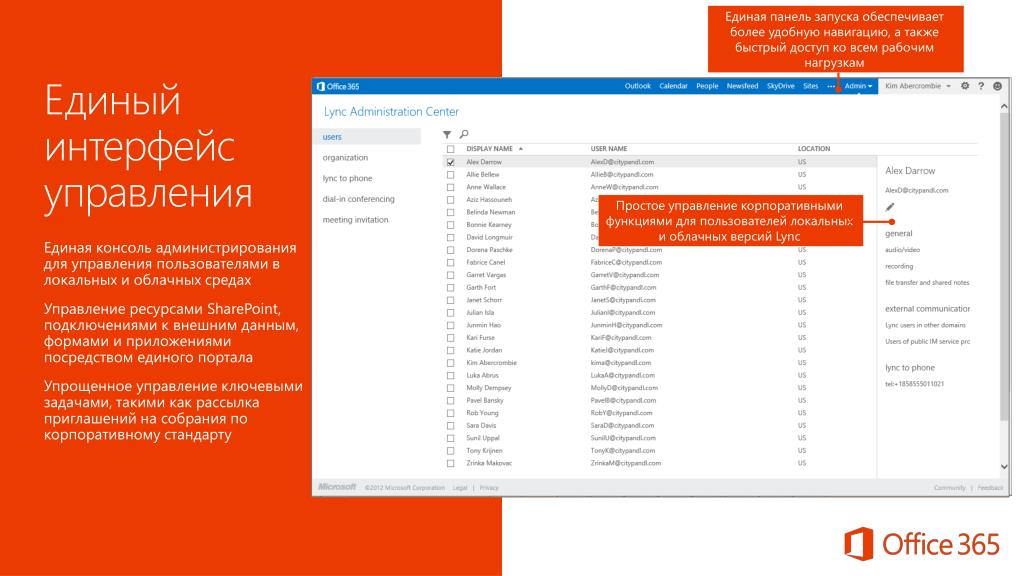The image size is (1024, 576).
Task: Click SaraD@citypandl.com user name
Action: pyautogui.click(x=622, y=425)
